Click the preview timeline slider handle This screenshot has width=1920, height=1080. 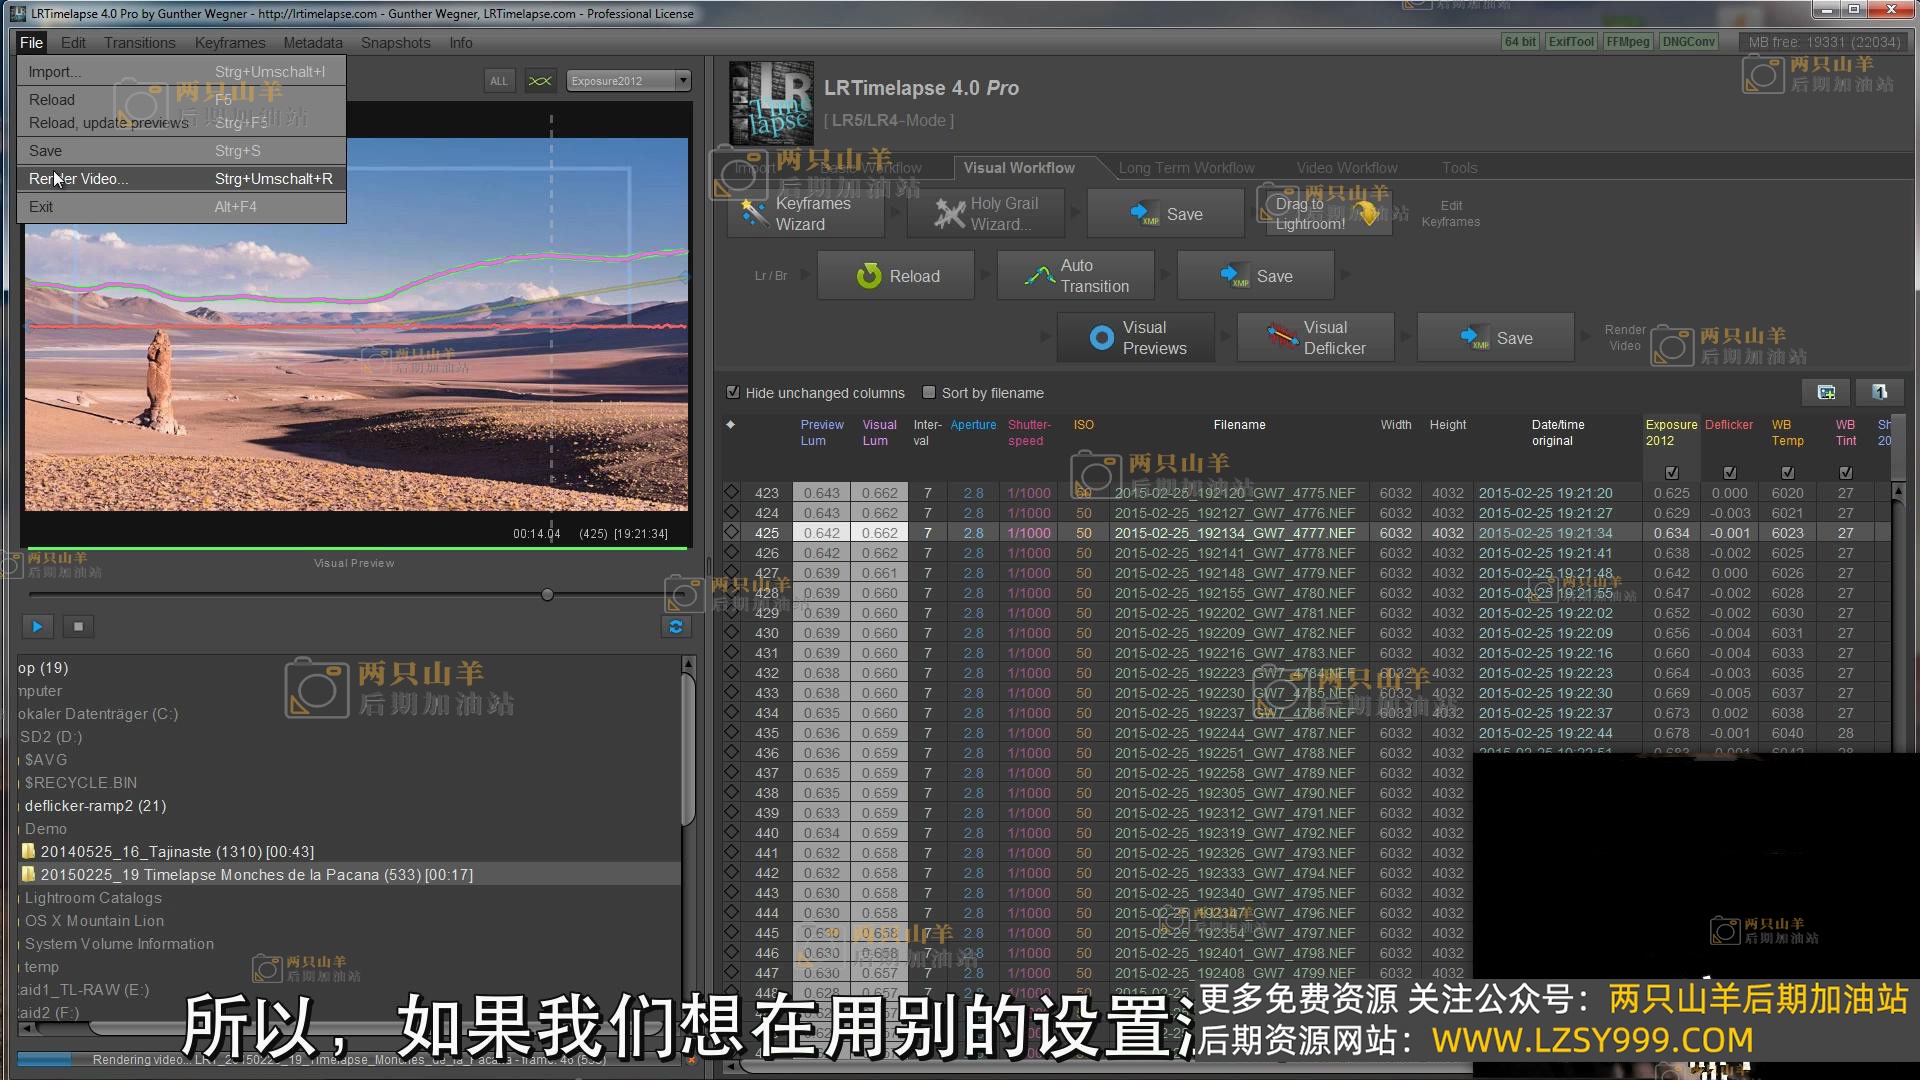point(547,595)
